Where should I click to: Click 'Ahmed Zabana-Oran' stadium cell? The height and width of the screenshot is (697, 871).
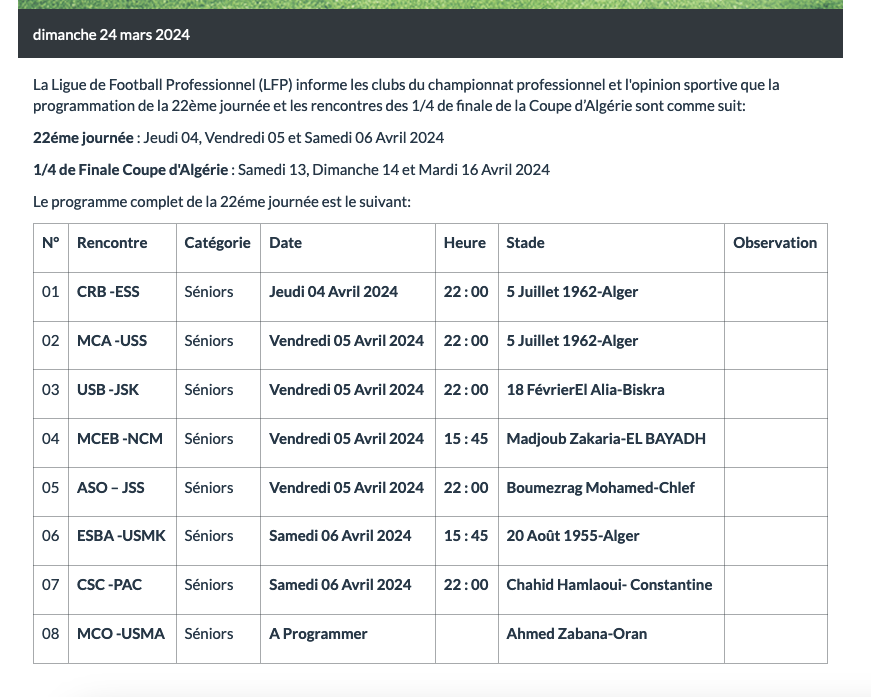coord(576,634)
